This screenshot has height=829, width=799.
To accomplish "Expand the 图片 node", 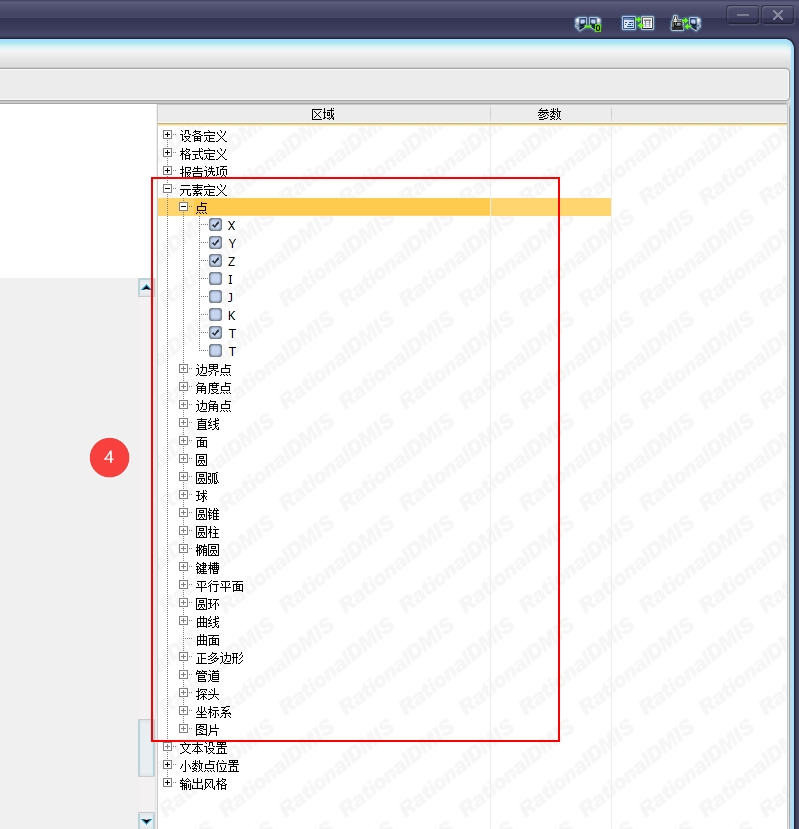I will [183, 728].
